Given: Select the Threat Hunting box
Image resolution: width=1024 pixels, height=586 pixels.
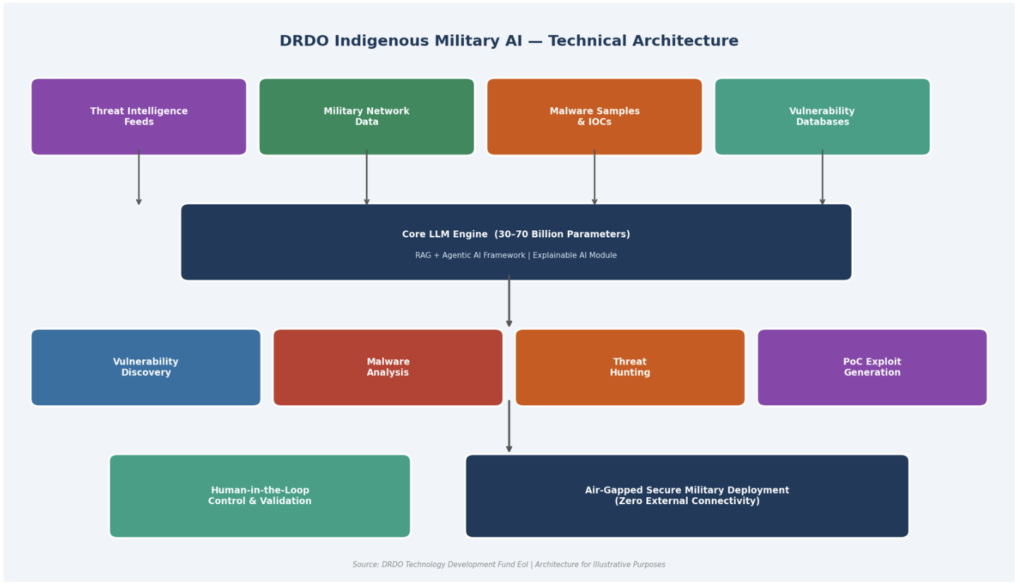Looking at the screenshot, I should [630, 367].
